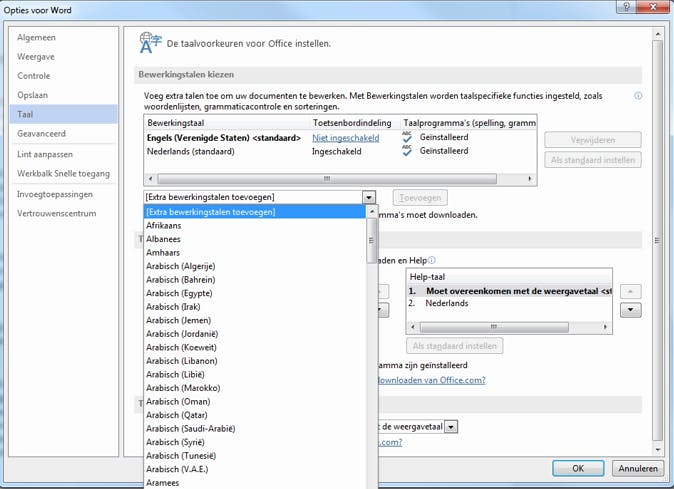Select Arabisch (Saudi-Arabië) in the list
Image resolution: width=674 pixels, height=489 pixels.
[x=255, y=428]
